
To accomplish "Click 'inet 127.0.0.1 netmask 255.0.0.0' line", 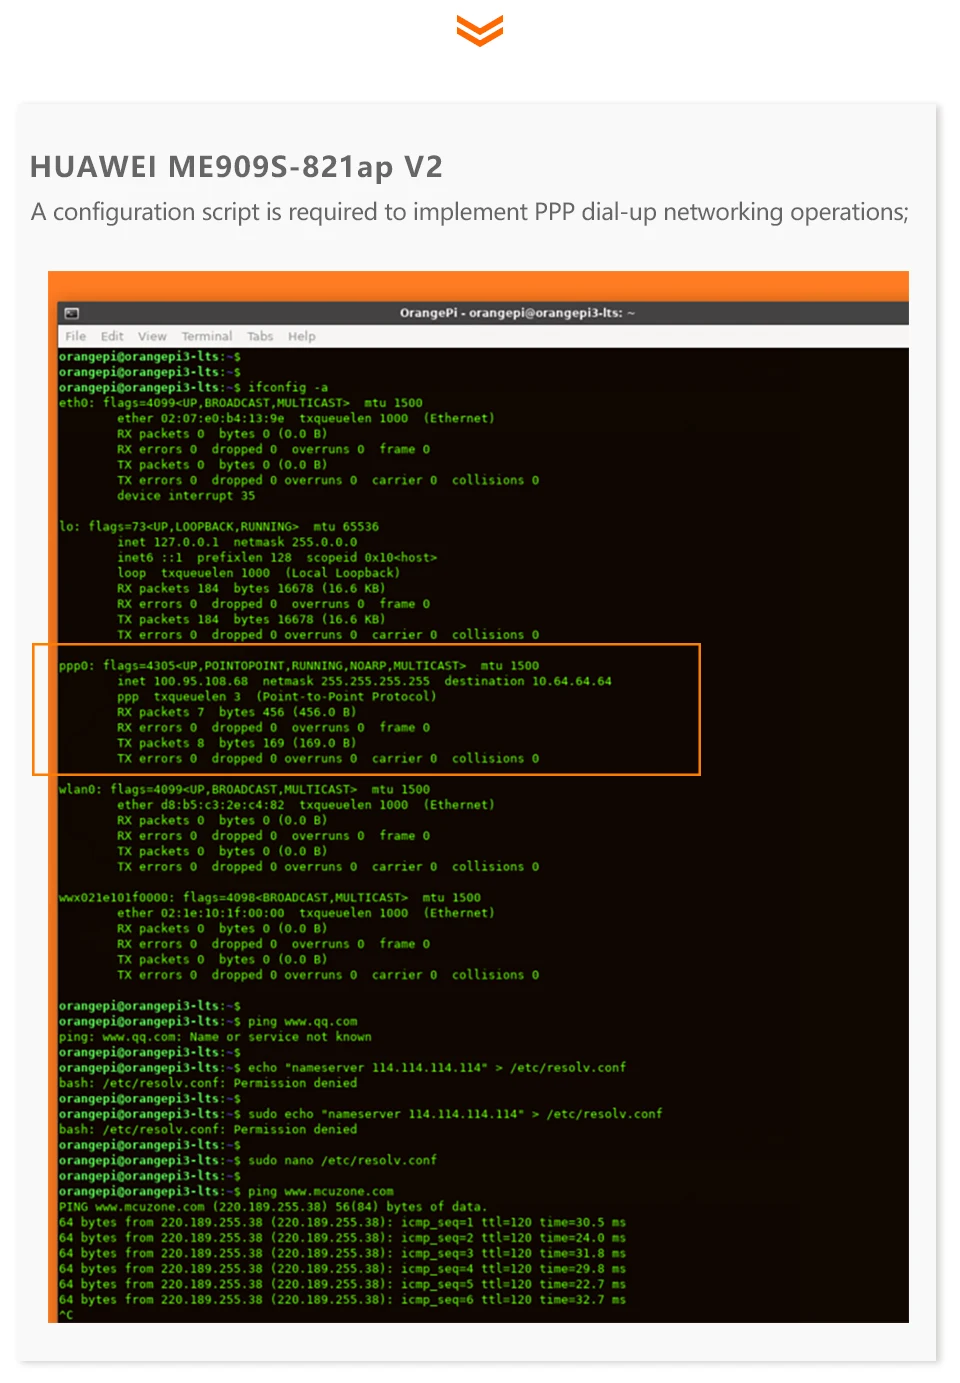I will 237,542.
